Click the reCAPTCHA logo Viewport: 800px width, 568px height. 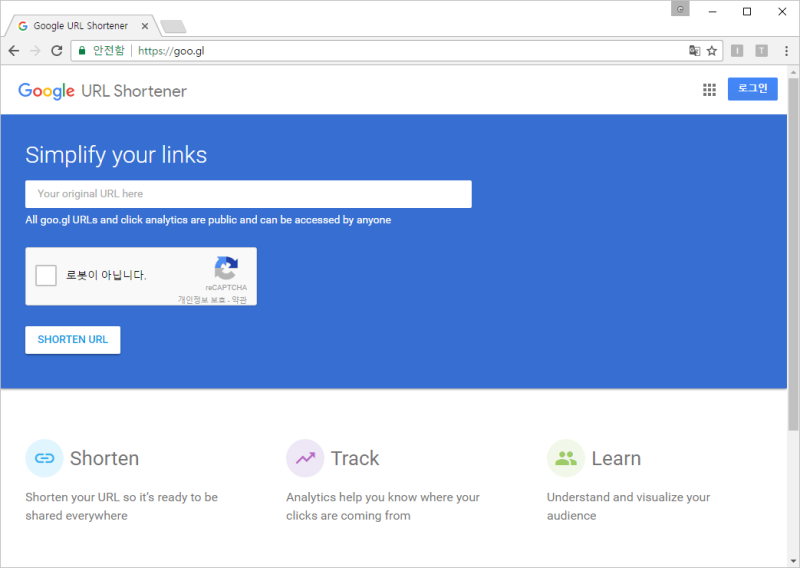pyautogui.click(x=227, y=268)
